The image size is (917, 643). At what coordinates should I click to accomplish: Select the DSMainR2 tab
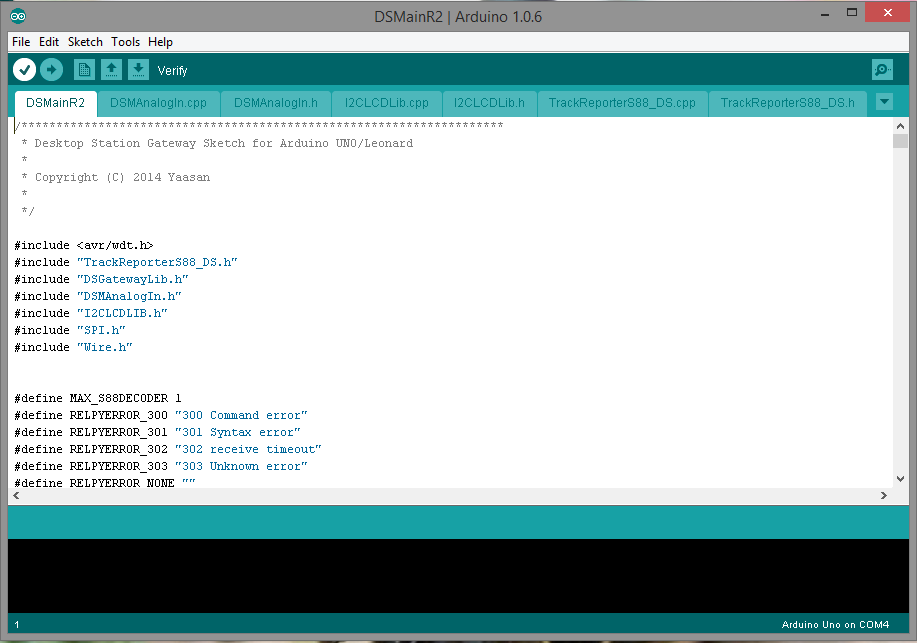coord(56,103)
